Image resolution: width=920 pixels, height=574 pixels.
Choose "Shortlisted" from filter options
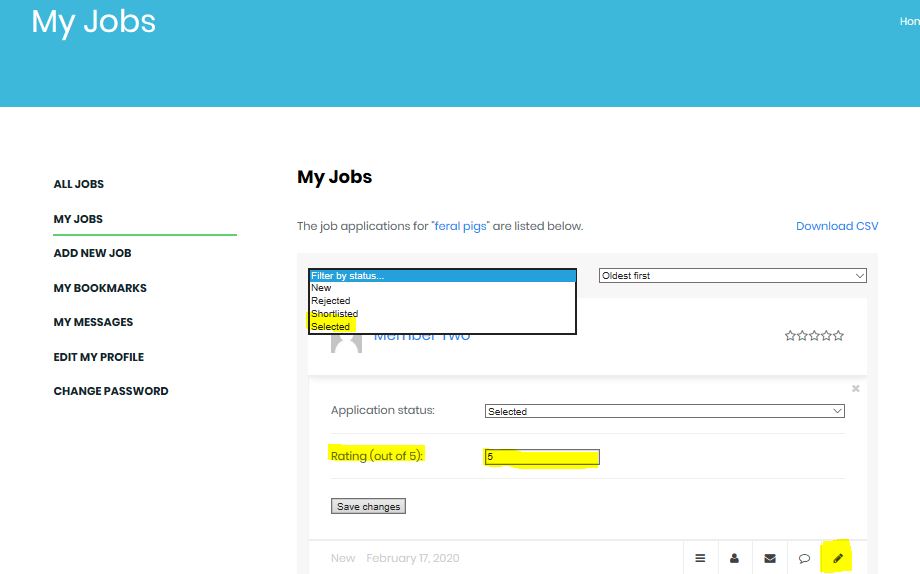[334, 314]
